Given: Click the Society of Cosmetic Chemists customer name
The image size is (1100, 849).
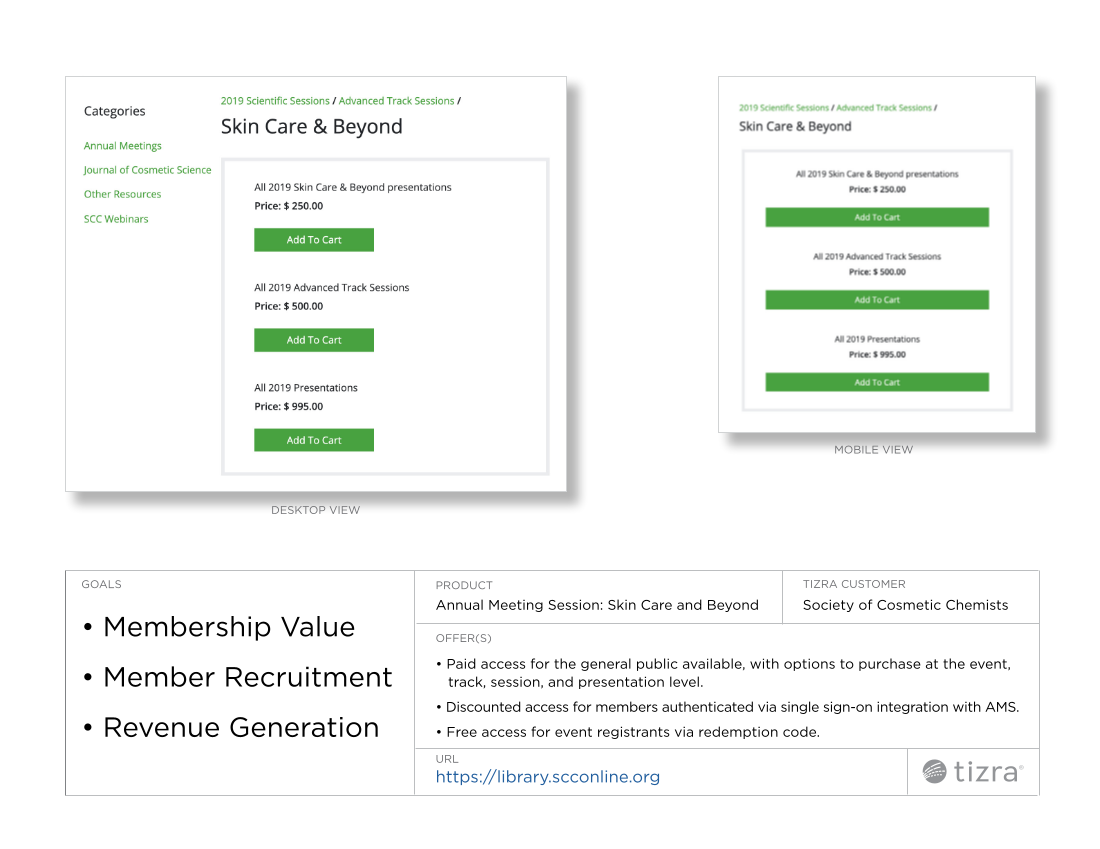Looking at the screenshot, I should pyautogui.click(x=905, y=605).
